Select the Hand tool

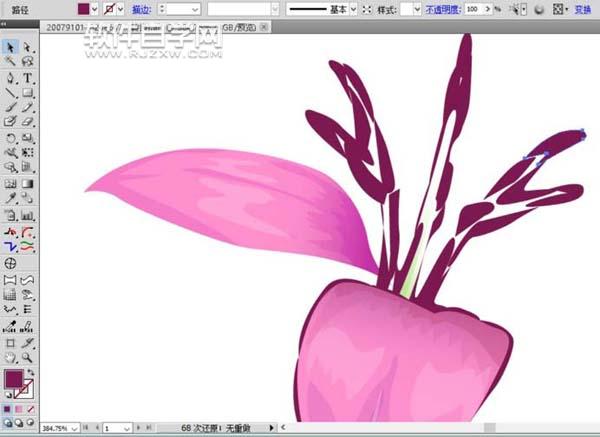11,356
